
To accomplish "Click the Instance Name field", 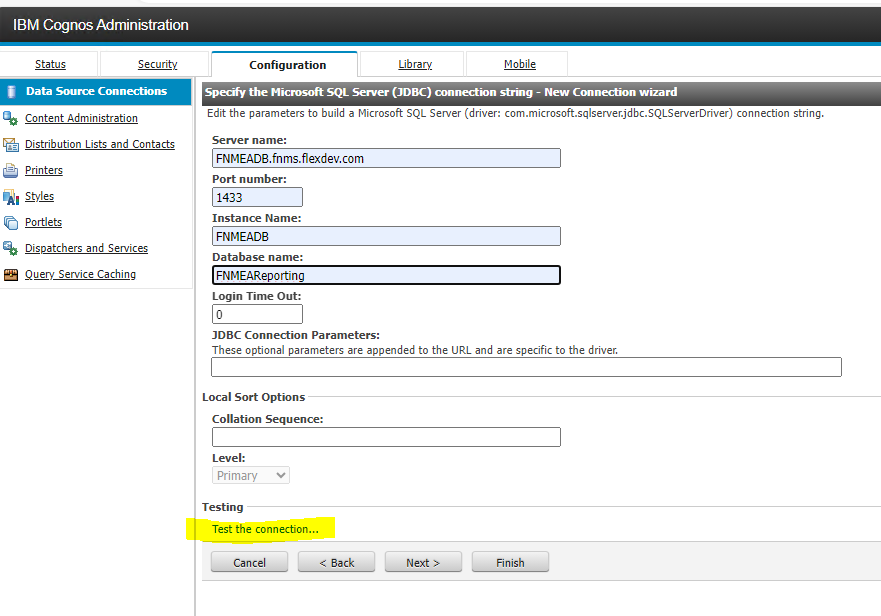I will (x=386, y=236).
